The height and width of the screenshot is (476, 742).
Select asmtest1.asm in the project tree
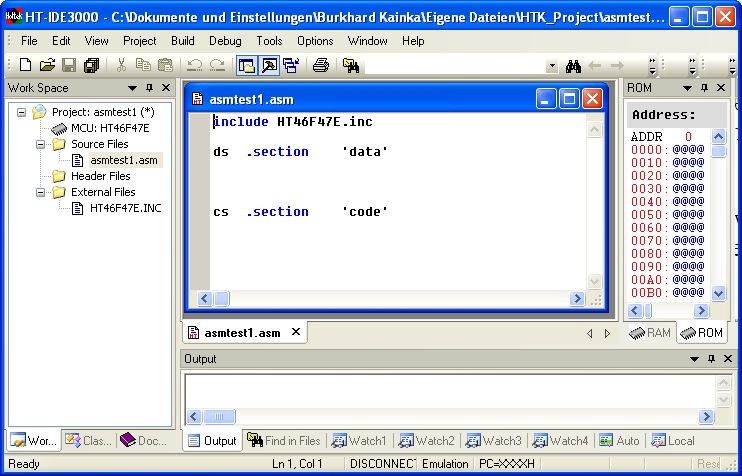(123, 160)
